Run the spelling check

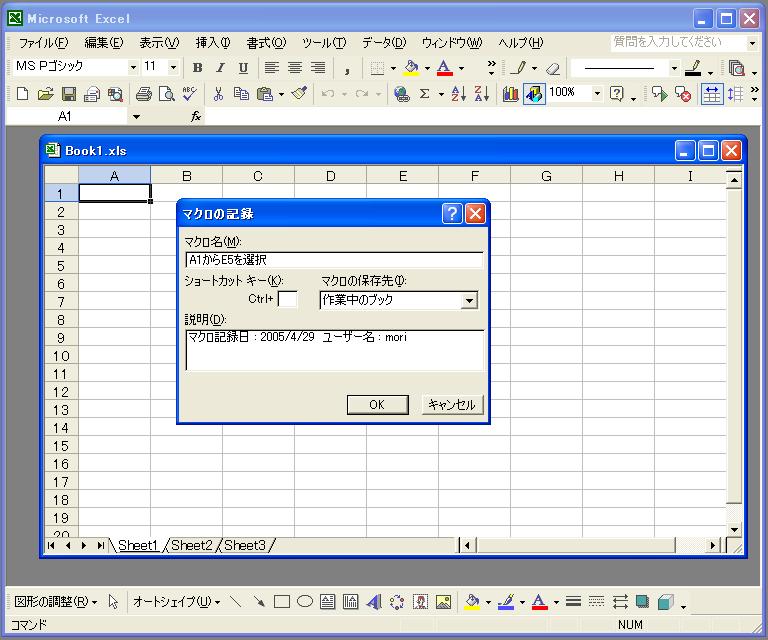[x=189, y=94]
